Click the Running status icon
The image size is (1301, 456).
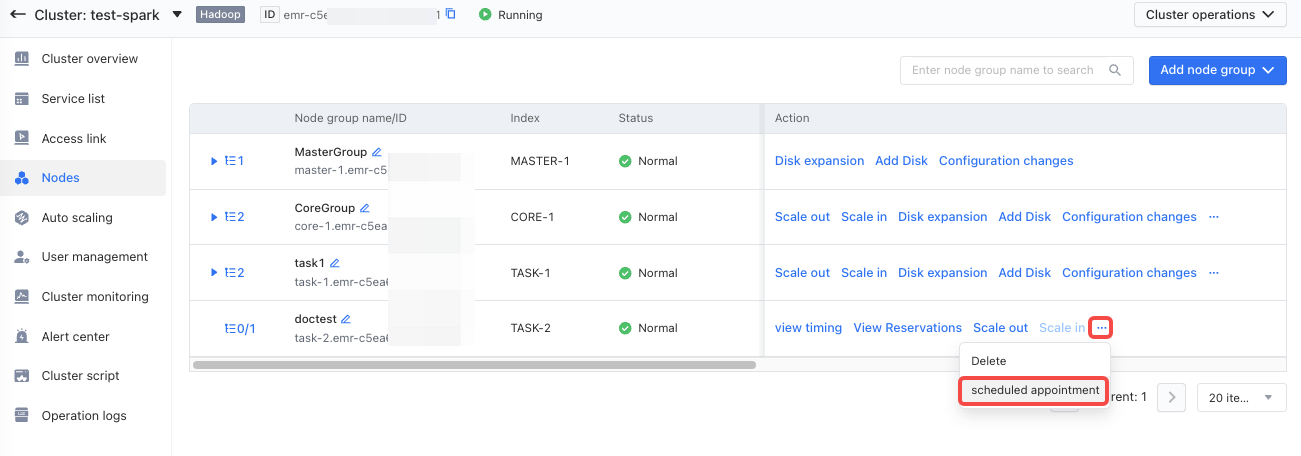tap(485, 15)
